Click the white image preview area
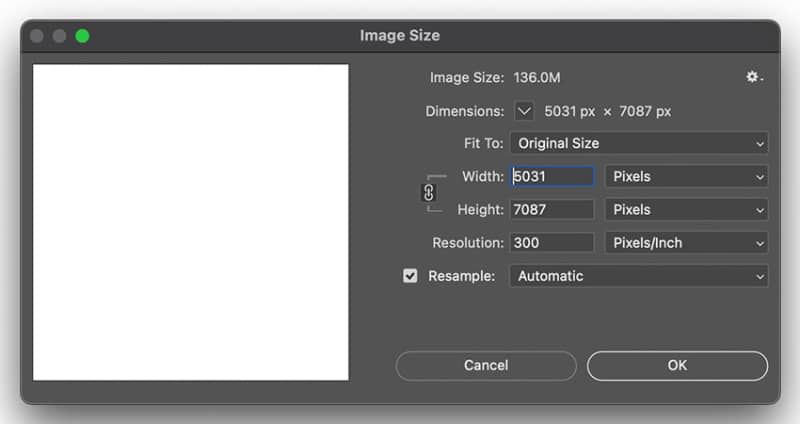 191,222
